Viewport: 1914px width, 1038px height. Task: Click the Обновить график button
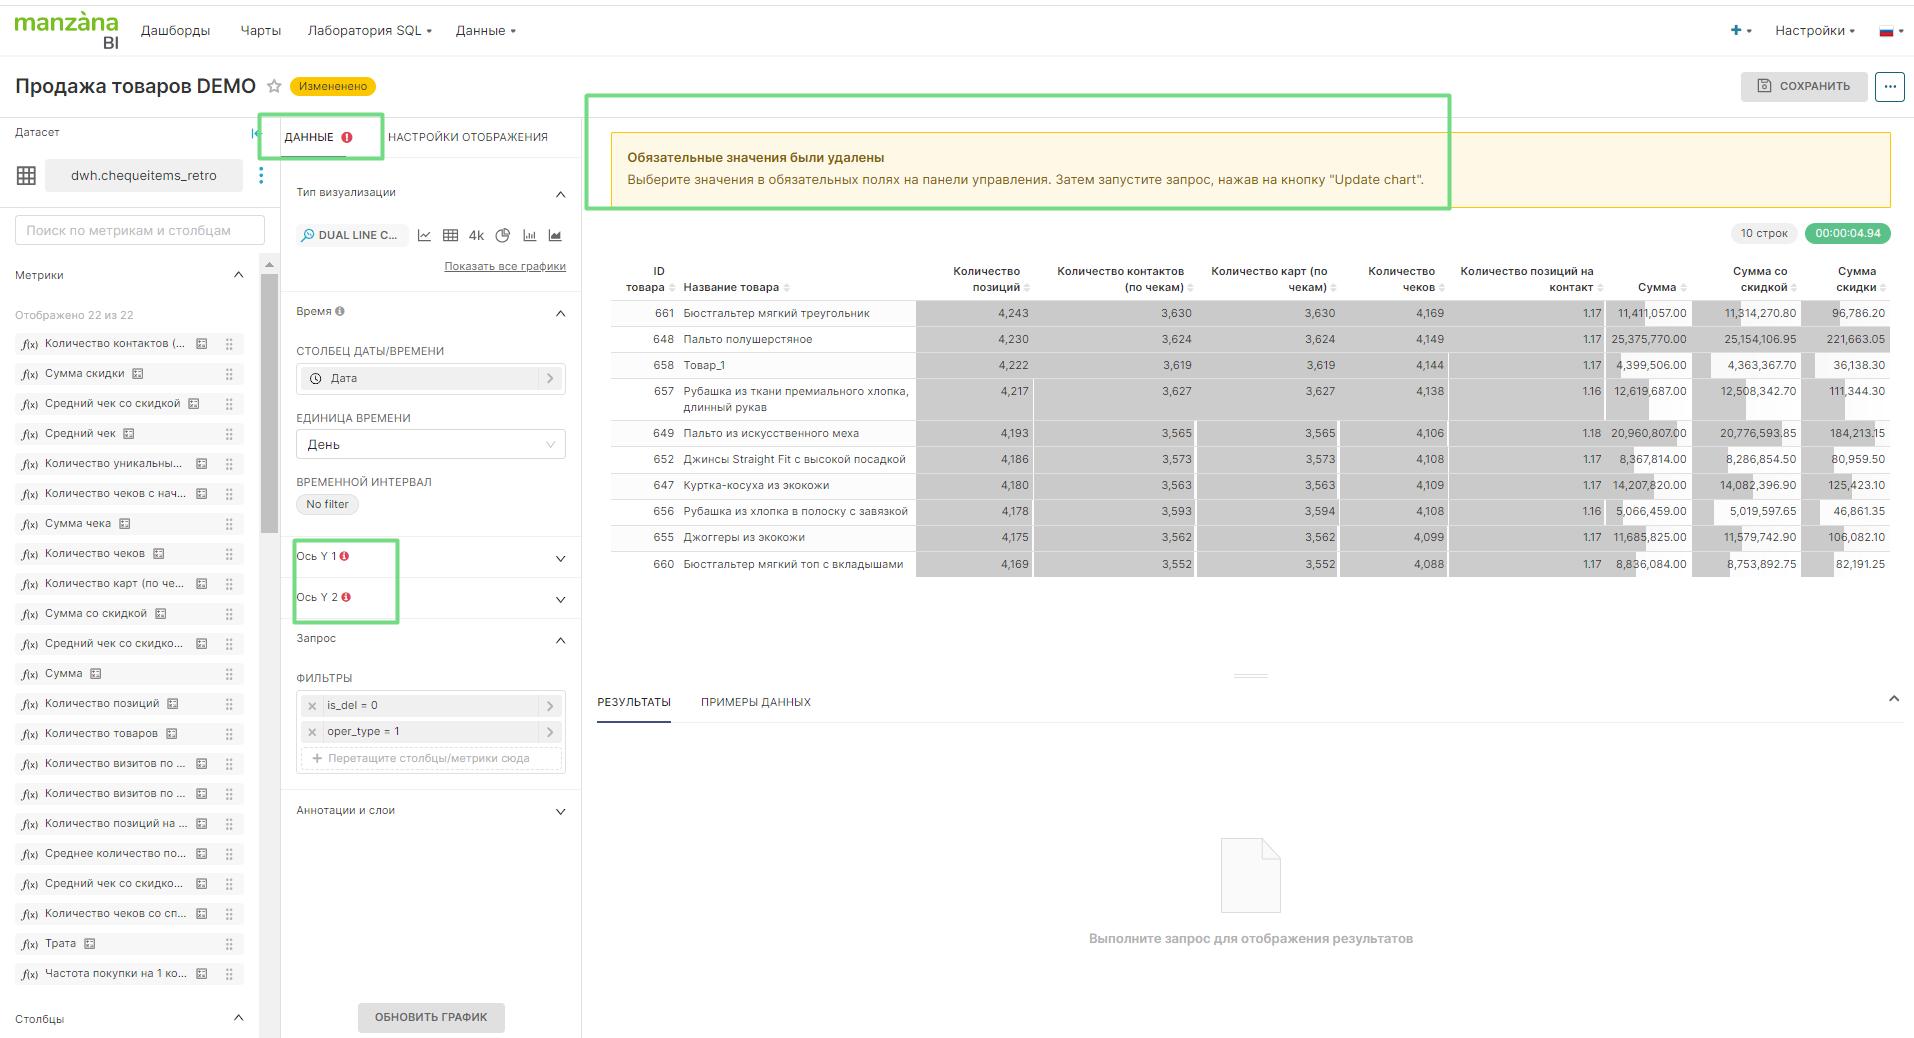click(431, 1017)
